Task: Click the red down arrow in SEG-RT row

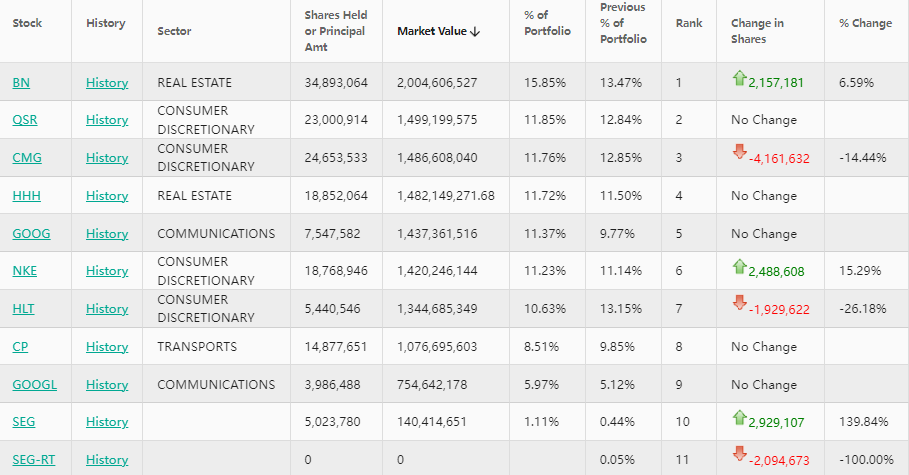Action: point(739,454)
